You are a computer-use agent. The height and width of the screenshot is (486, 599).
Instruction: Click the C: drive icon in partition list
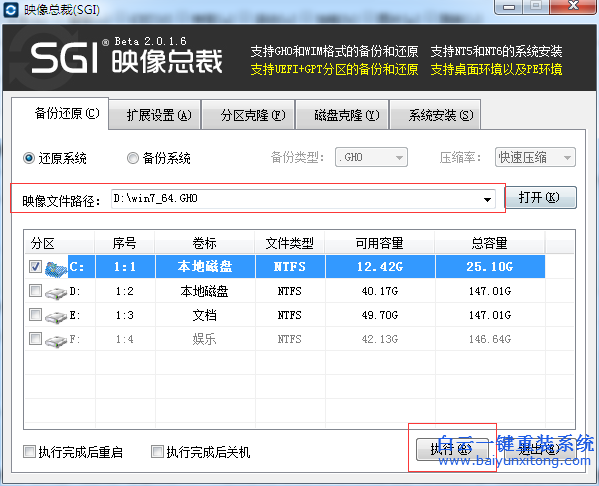click(56, 269)
